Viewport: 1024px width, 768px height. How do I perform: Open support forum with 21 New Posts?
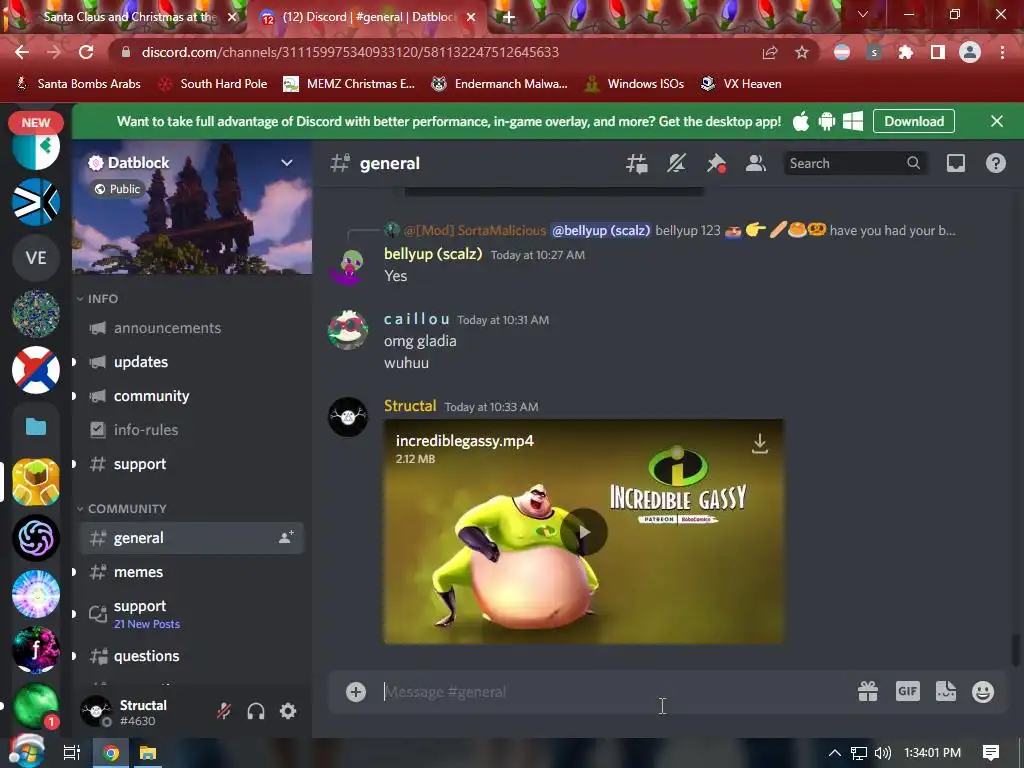tap(192, 614)
